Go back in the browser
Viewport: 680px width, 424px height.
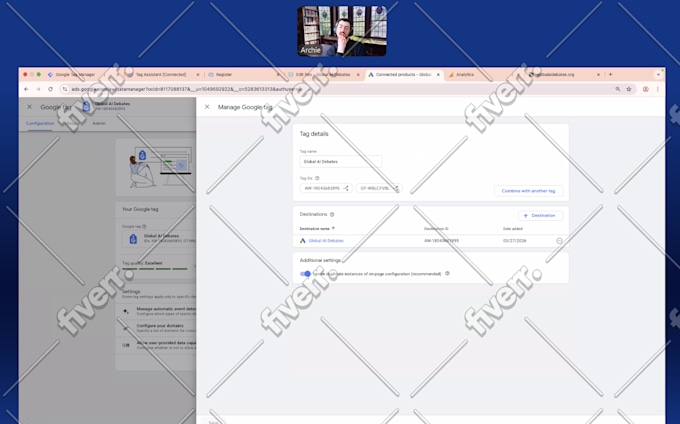[x=26, y=89]
